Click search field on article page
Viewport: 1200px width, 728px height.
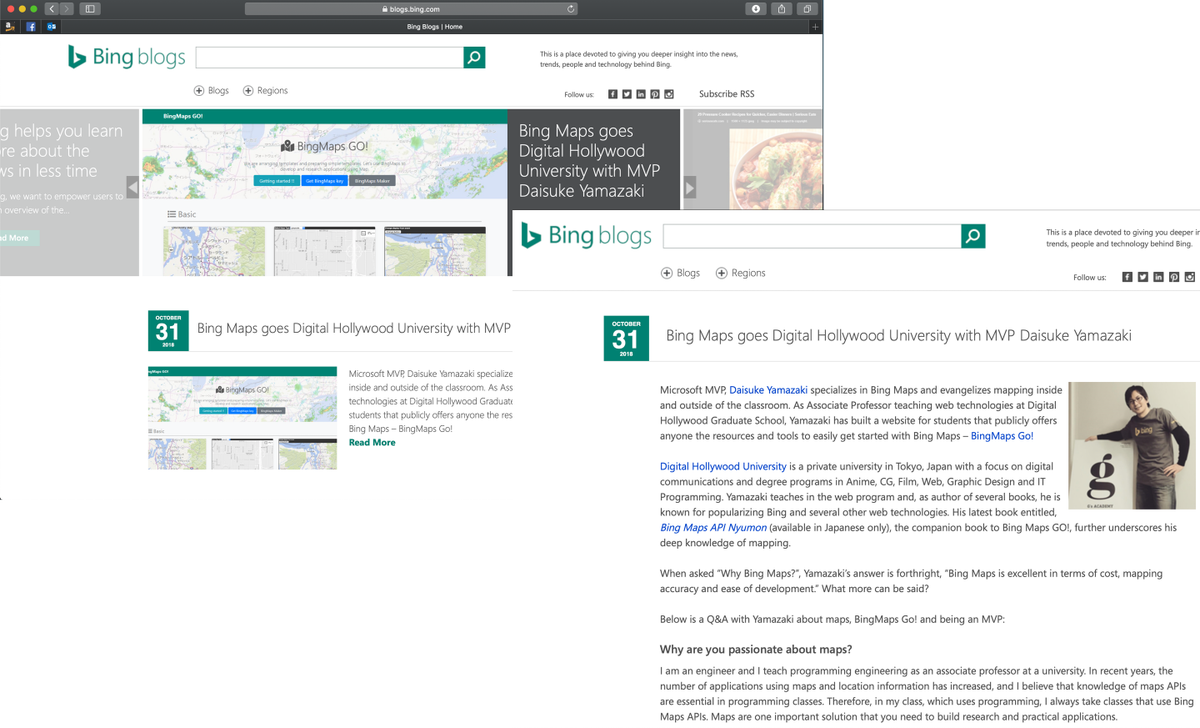(812, 236)
